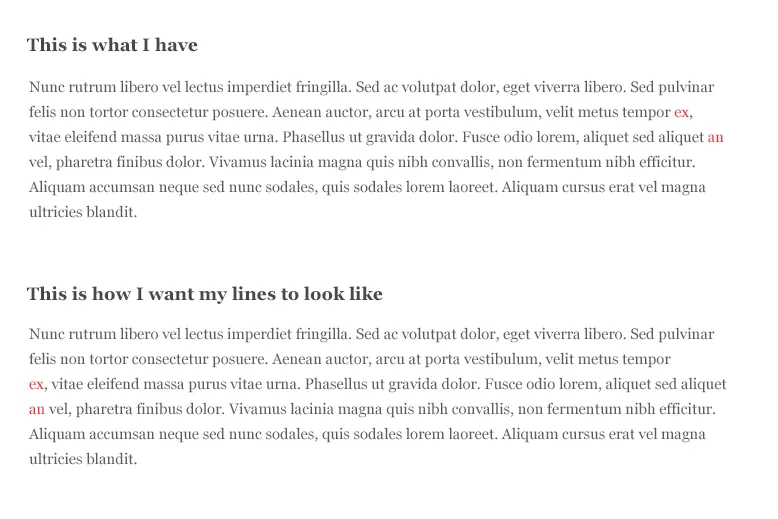Screen dimensions: 778x519
Task: Click red "ex" in the second paragraph
Action: [x=36, y=384]
